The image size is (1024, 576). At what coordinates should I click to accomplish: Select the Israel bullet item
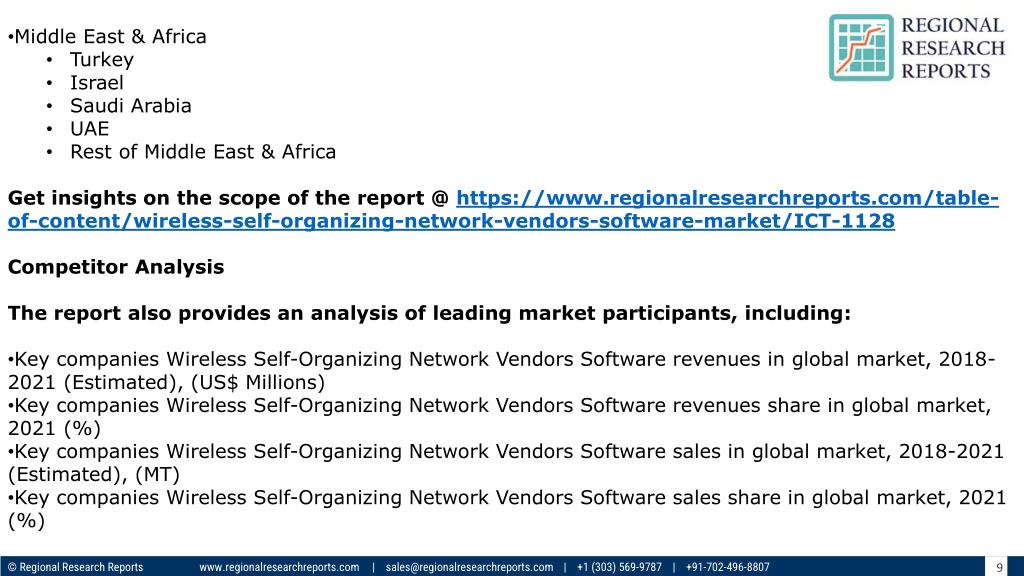point(97,83)
